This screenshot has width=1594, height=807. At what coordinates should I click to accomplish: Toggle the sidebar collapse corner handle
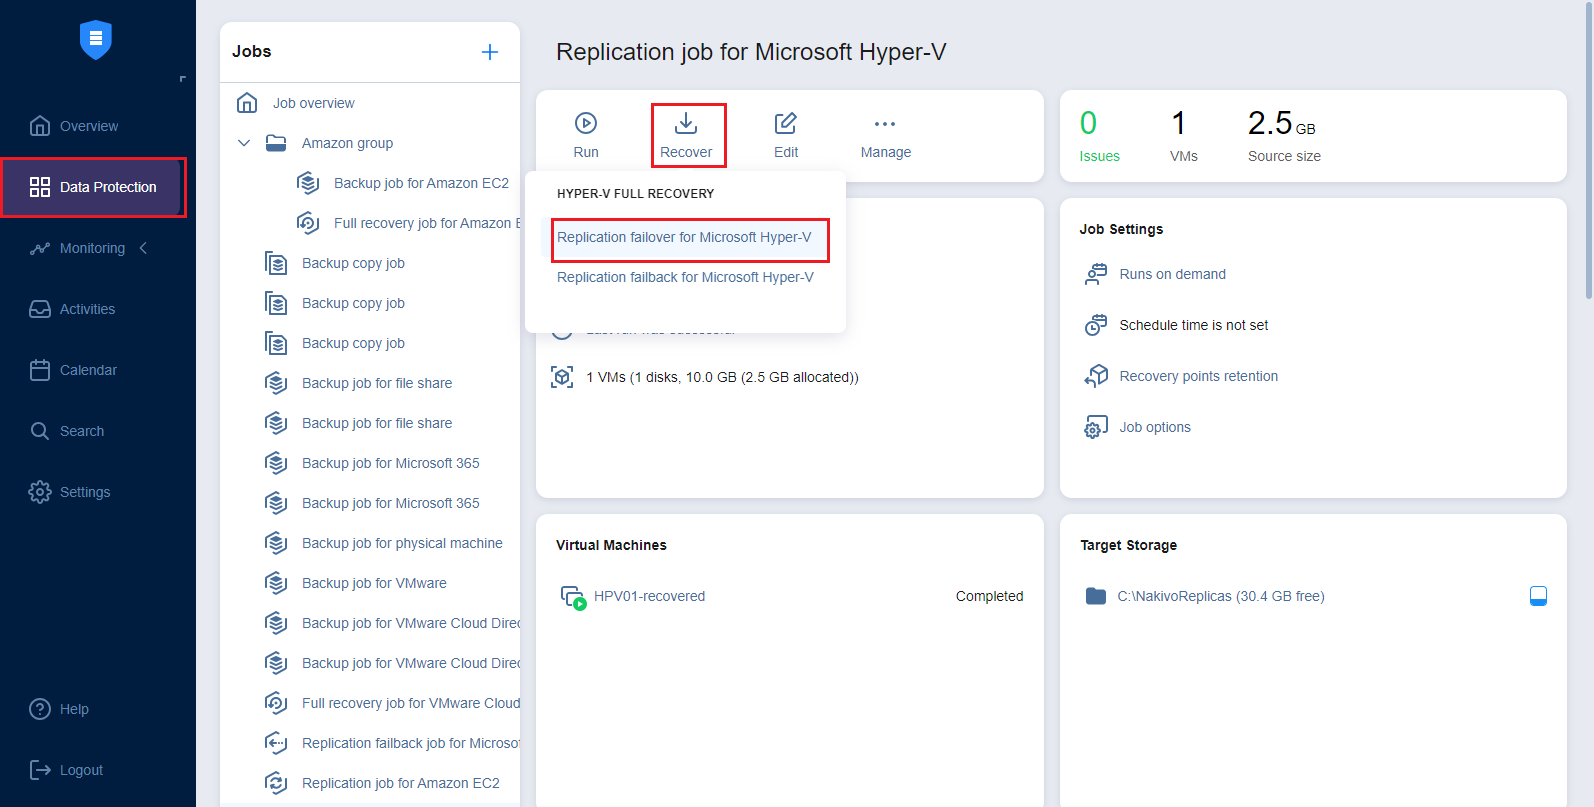tap(182, 79)
